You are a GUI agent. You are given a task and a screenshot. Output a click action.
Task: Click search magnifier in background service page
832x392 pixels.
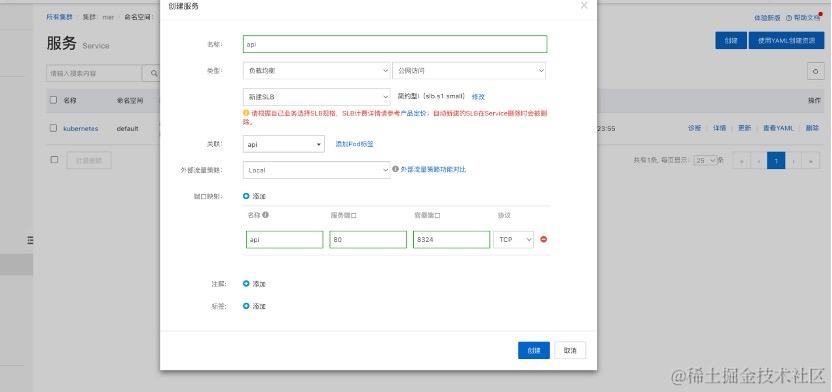pyautogui.click(x=154, y=73)
